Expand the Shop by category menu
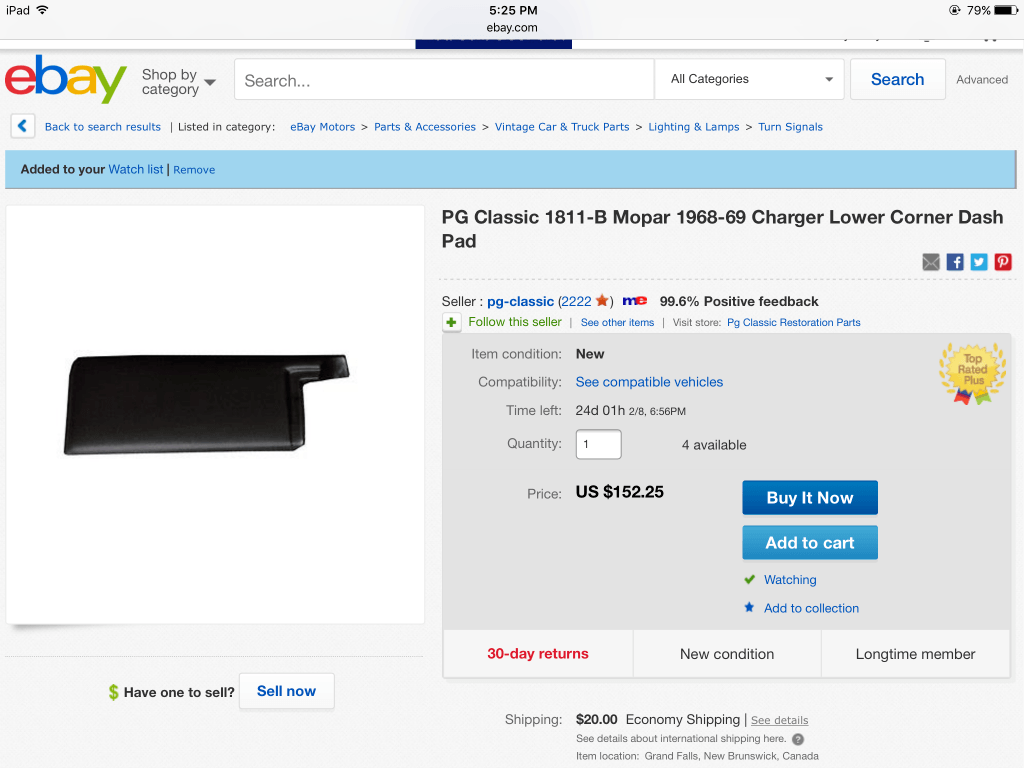 tap(178, 82)
